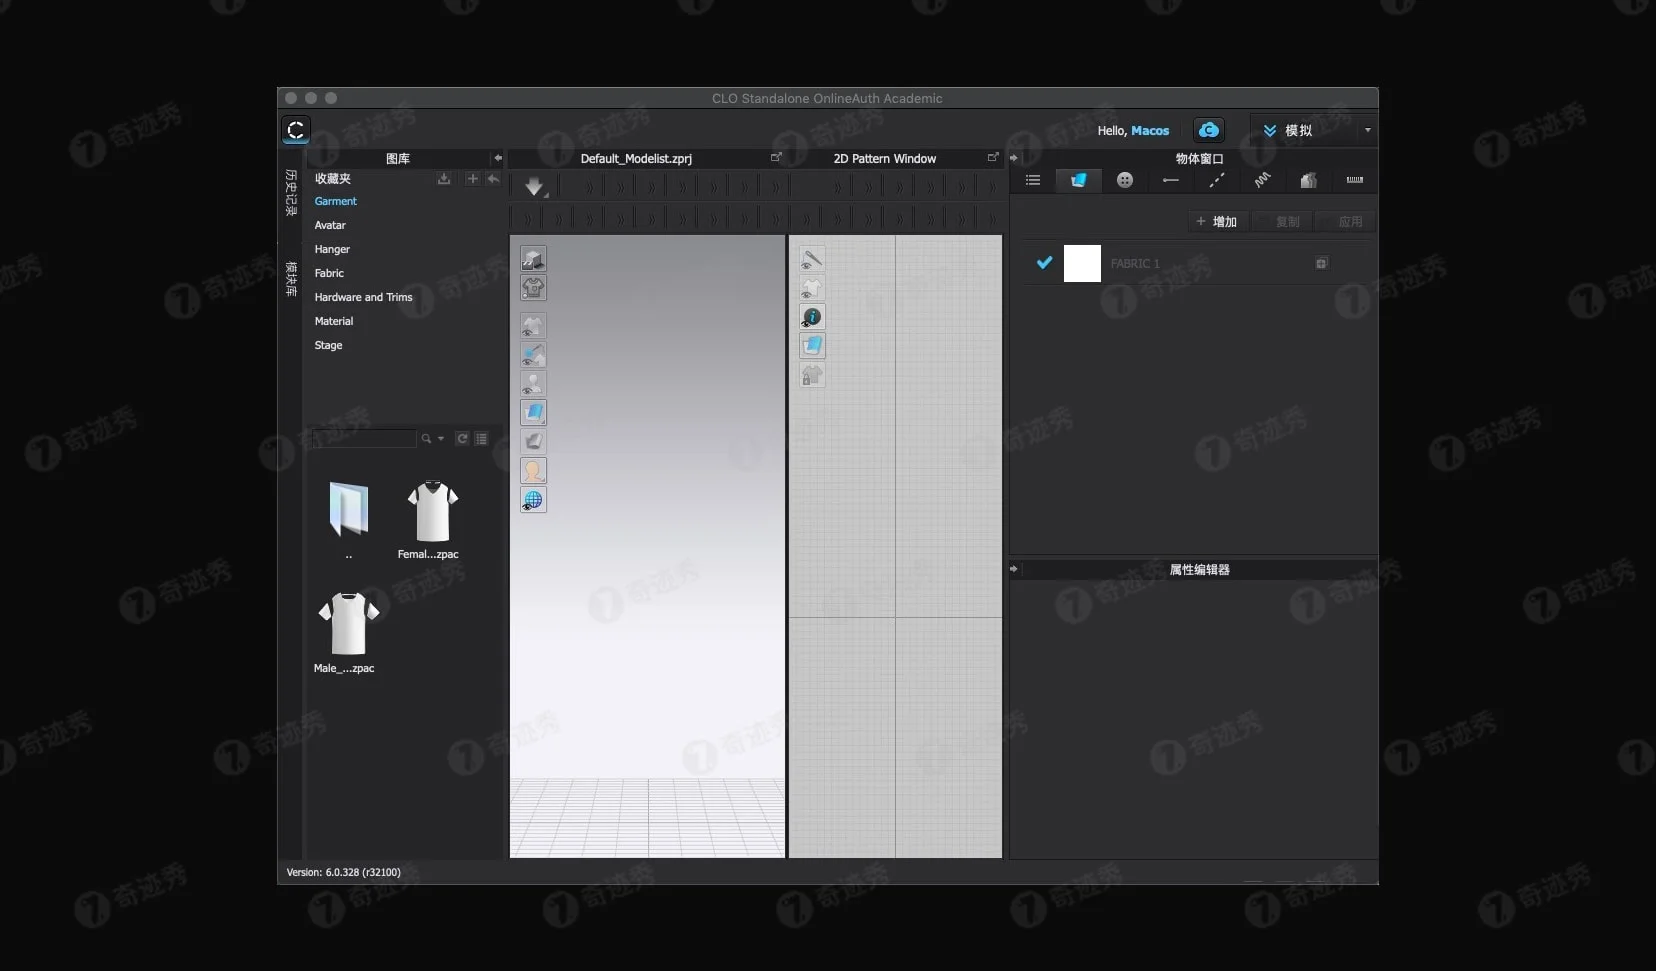This screenshot has width=1656, height=971.
Task: Expand the large down-arrow tool in 3D toolbar
Action: click(534, 187)
